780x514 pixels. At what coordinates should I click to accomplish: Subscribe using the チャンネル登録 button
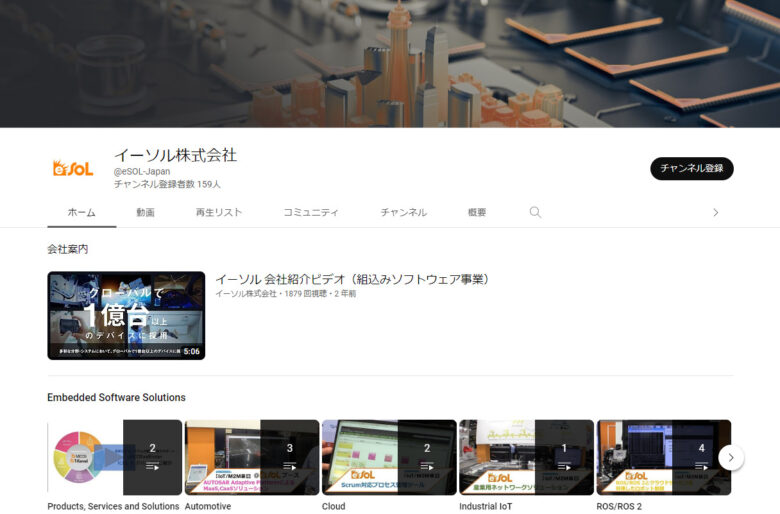(692, 168)
